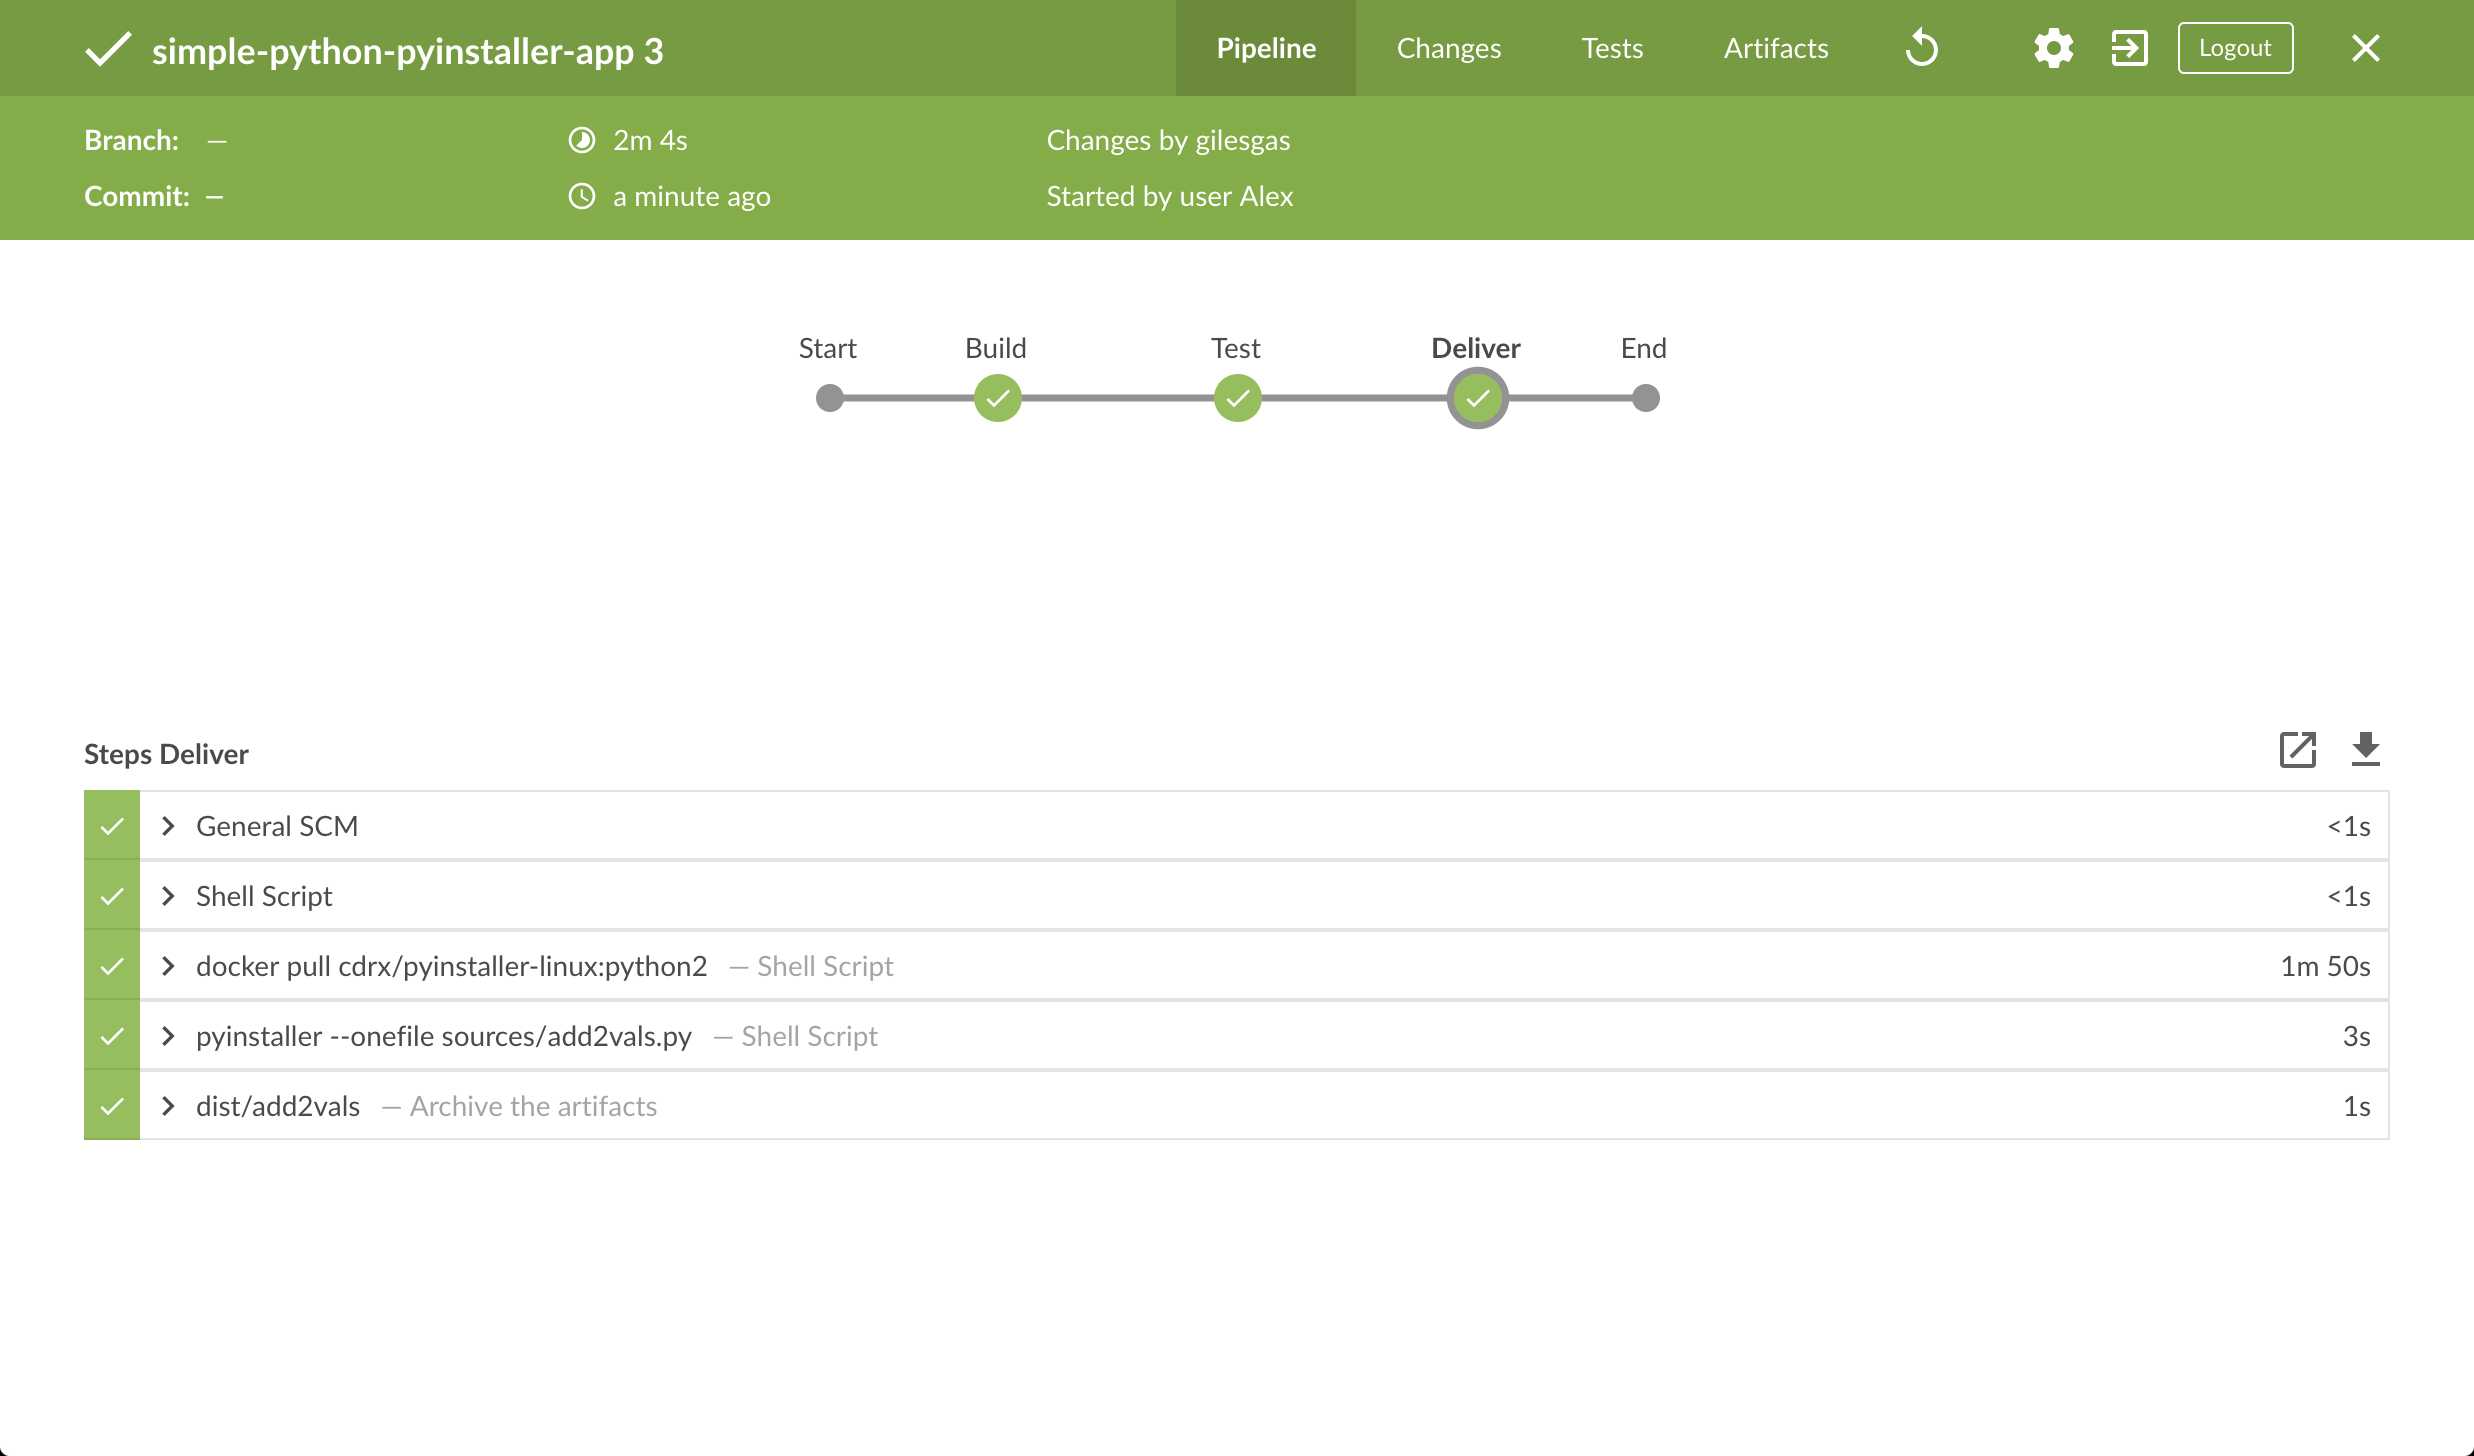Toggle success indicator on pyinstaller step
Image resolution: width=2474 pixels, height=1456 pixels.
pyautogui.click(x=113, y=1035)
